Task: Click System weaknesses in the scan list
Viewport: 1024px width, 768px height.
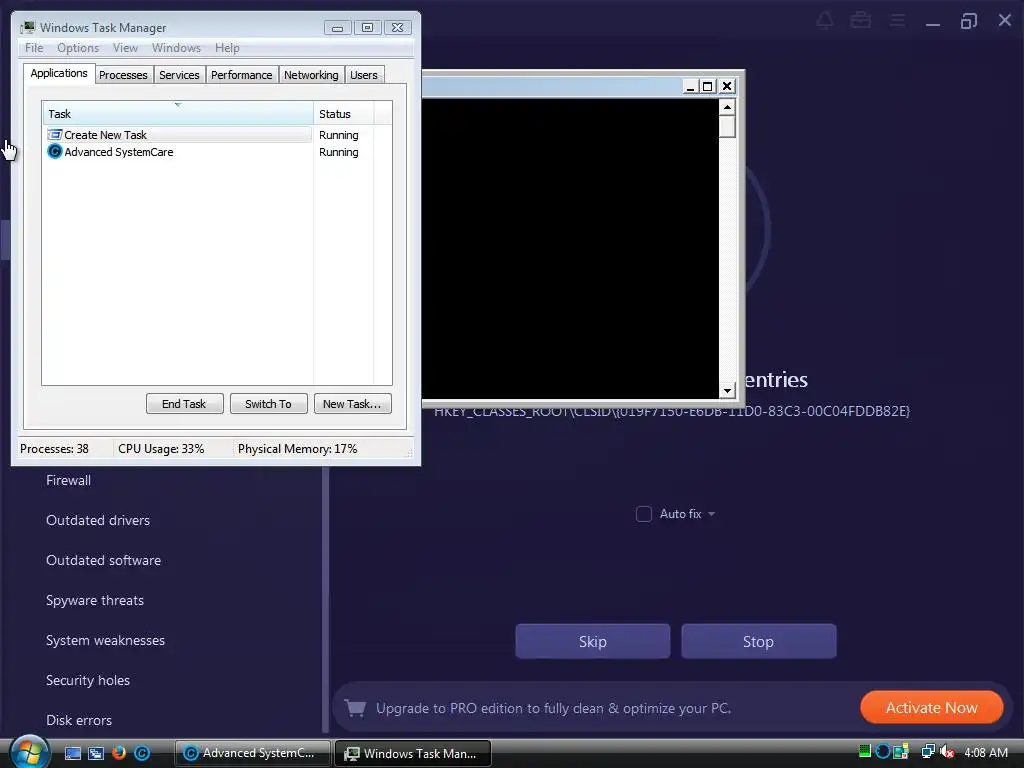Action: coord(105,641)
